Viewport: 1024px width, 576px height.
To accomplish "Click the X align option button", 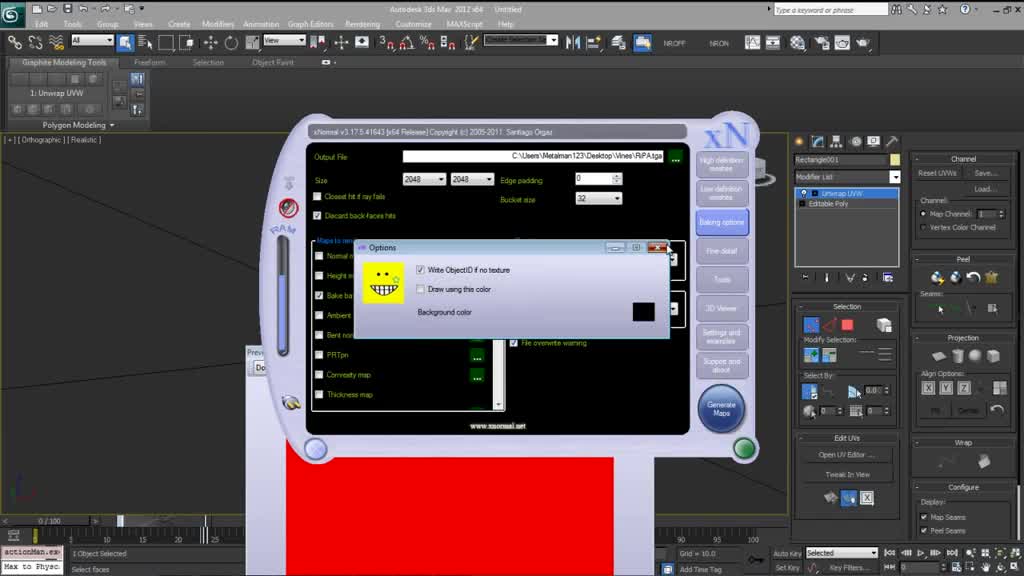I will (x=928, y=388).
